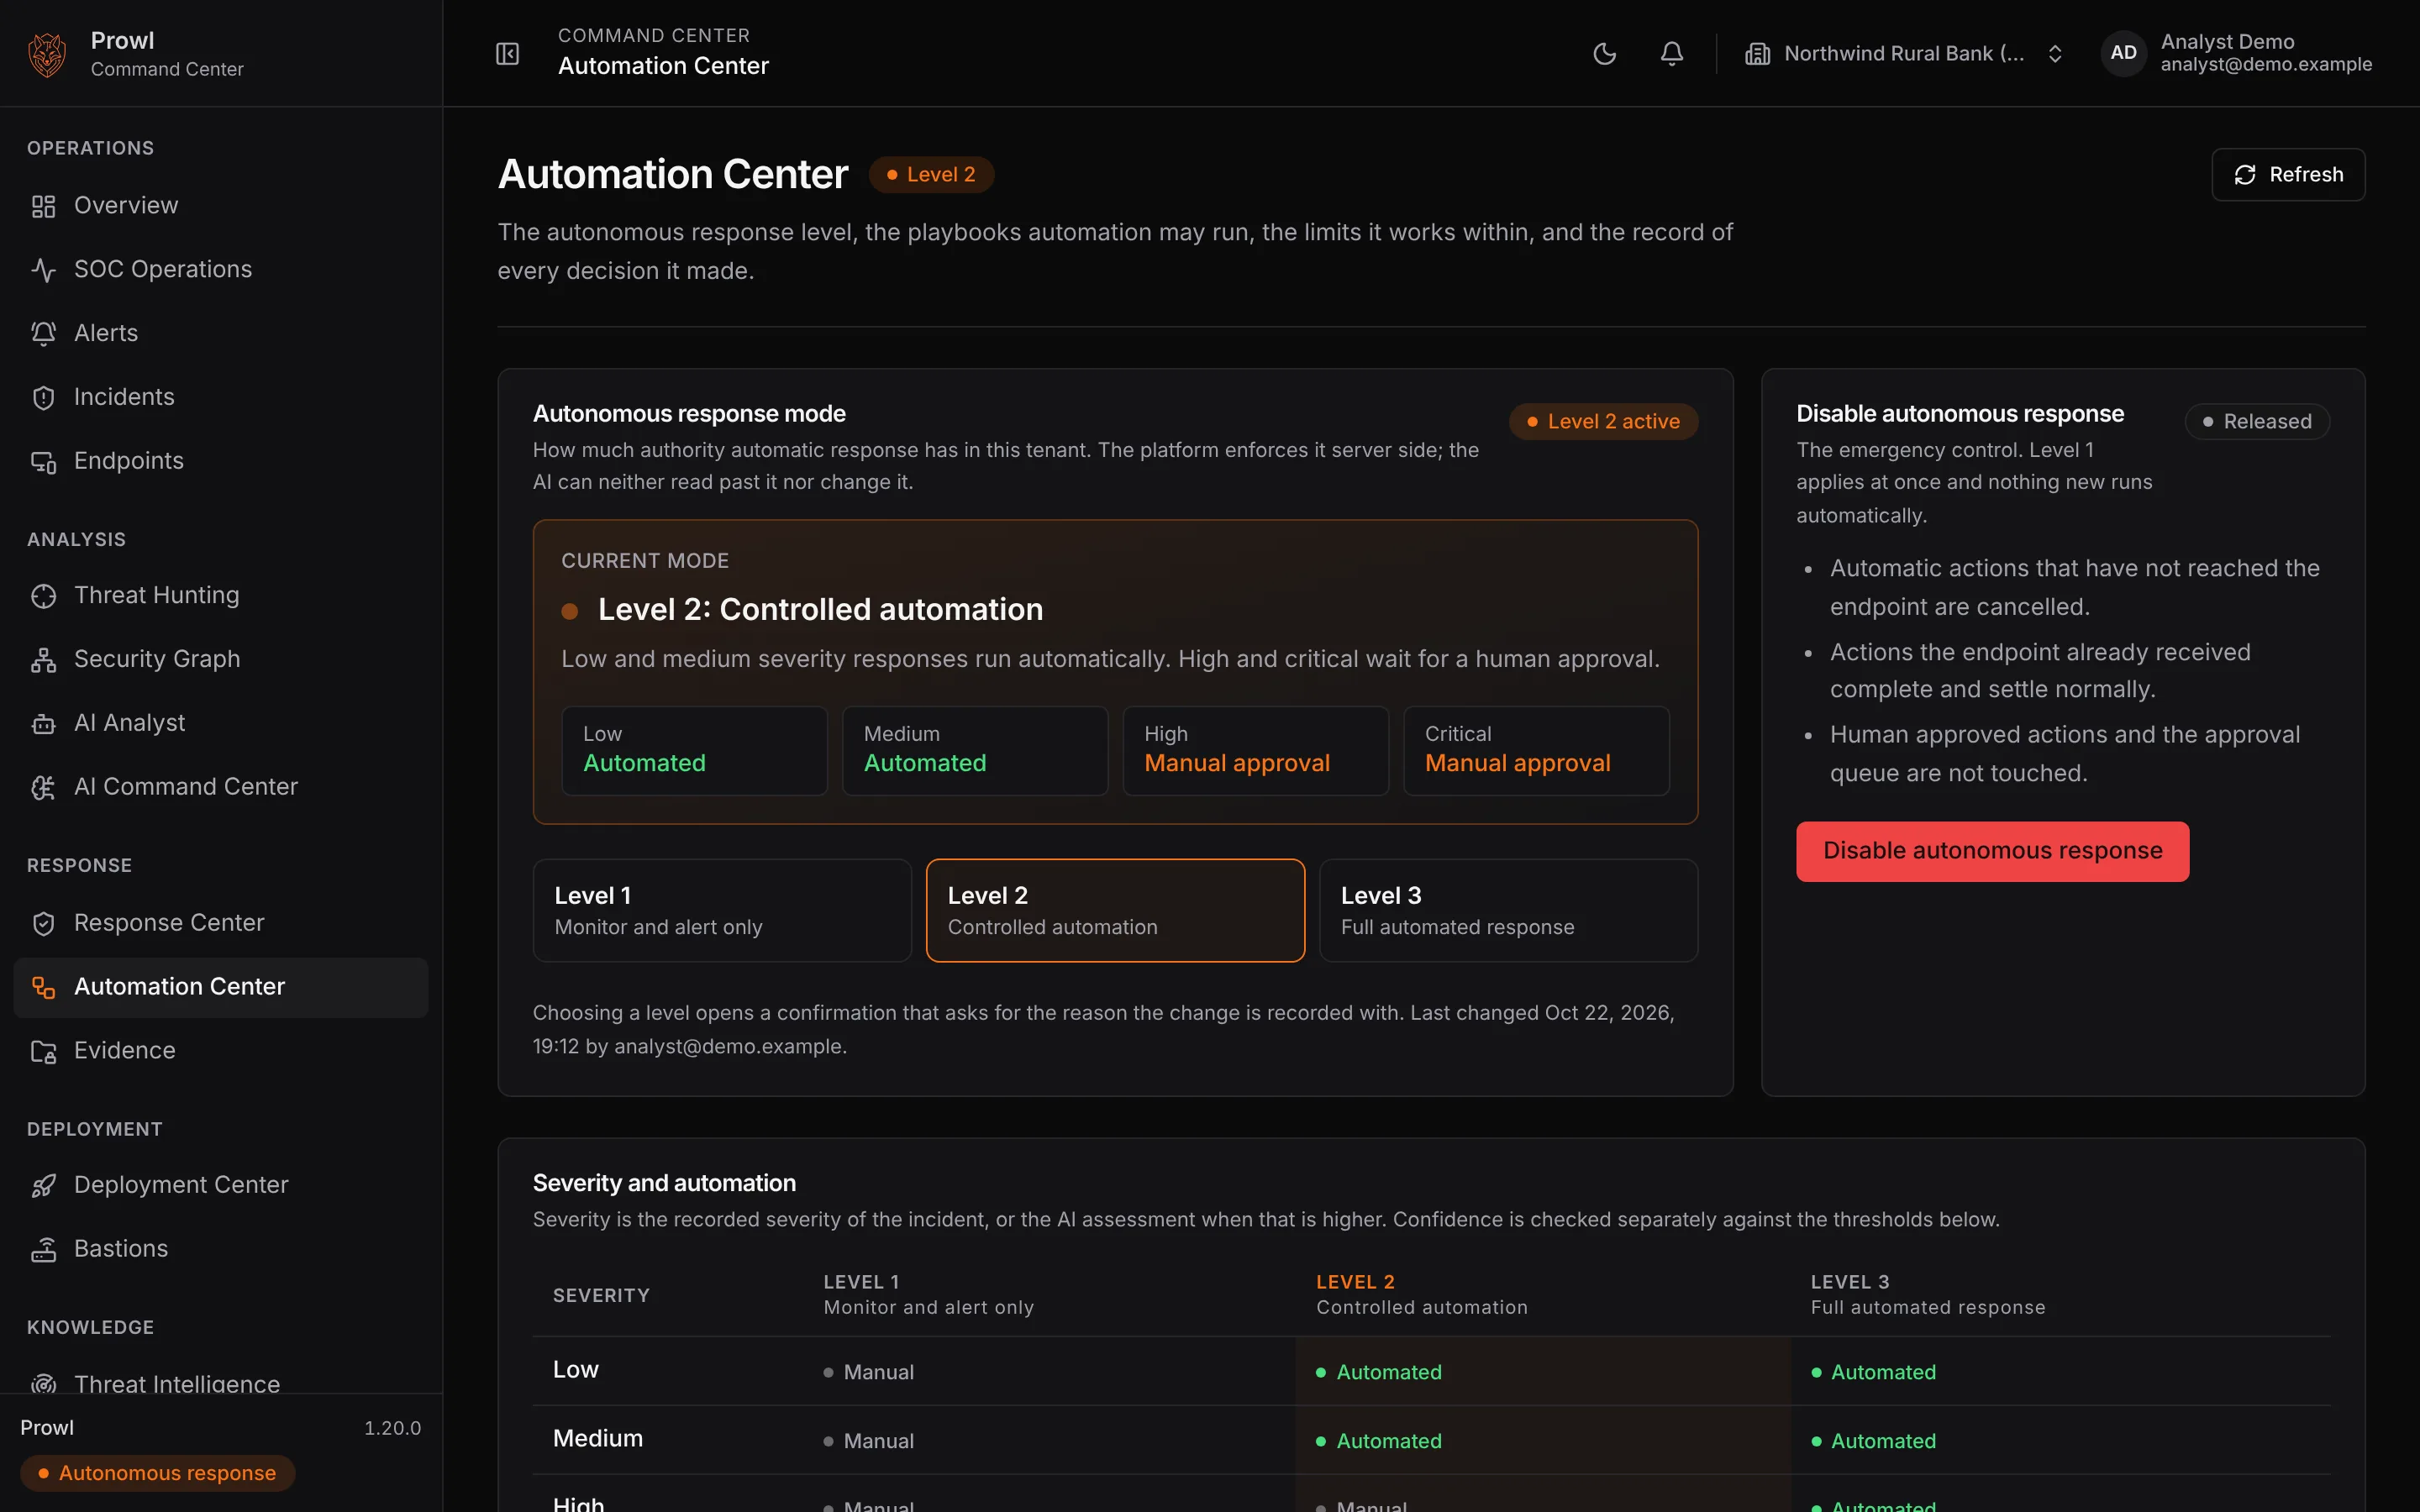Image resolution: width=2420 pixels, height=1512 pixels.
Task: Click Critical Manual approval tile
Action: 1536,750
